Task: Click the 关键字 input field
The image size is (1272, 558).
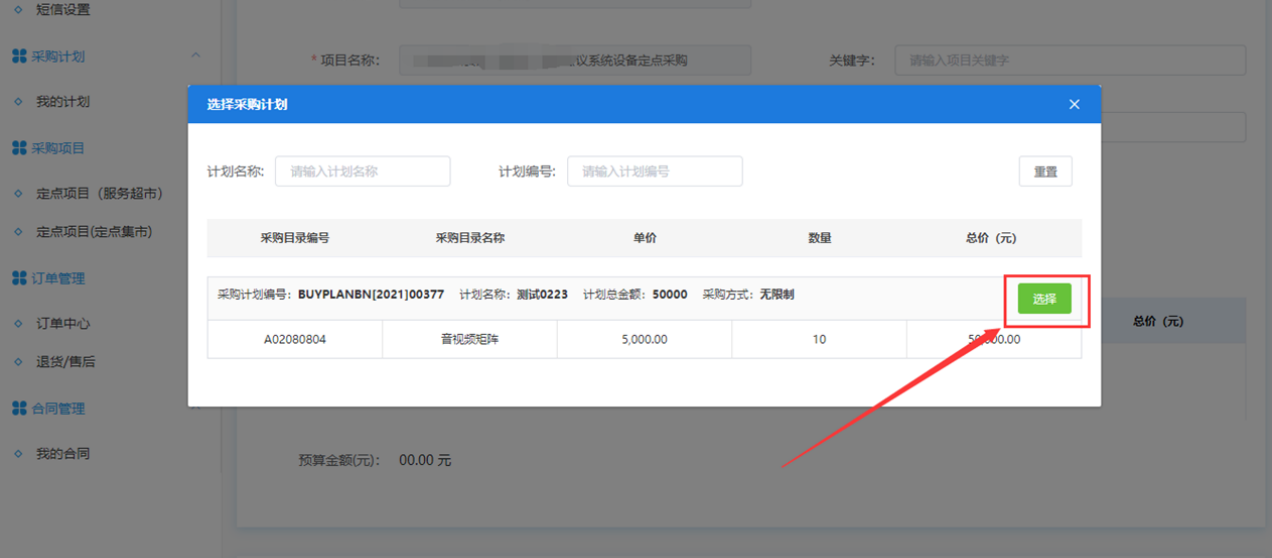Action: (1069, 60)
